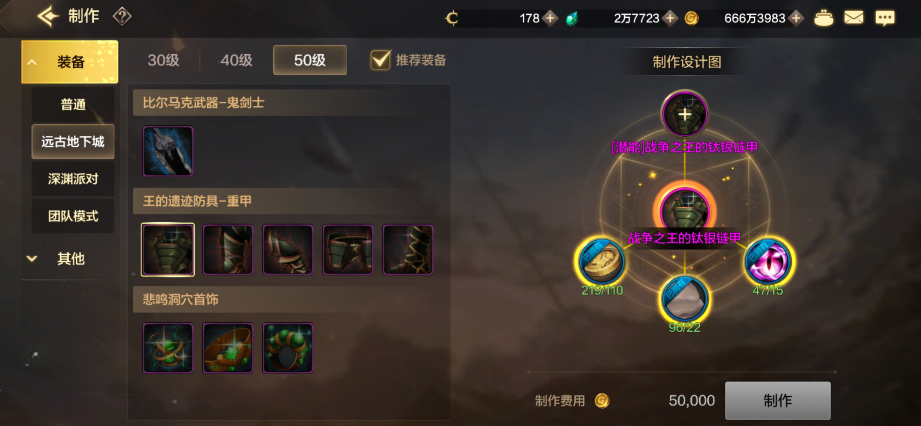Select the gray stone material icon
The image size is (921, 426).
coord(685,299)
